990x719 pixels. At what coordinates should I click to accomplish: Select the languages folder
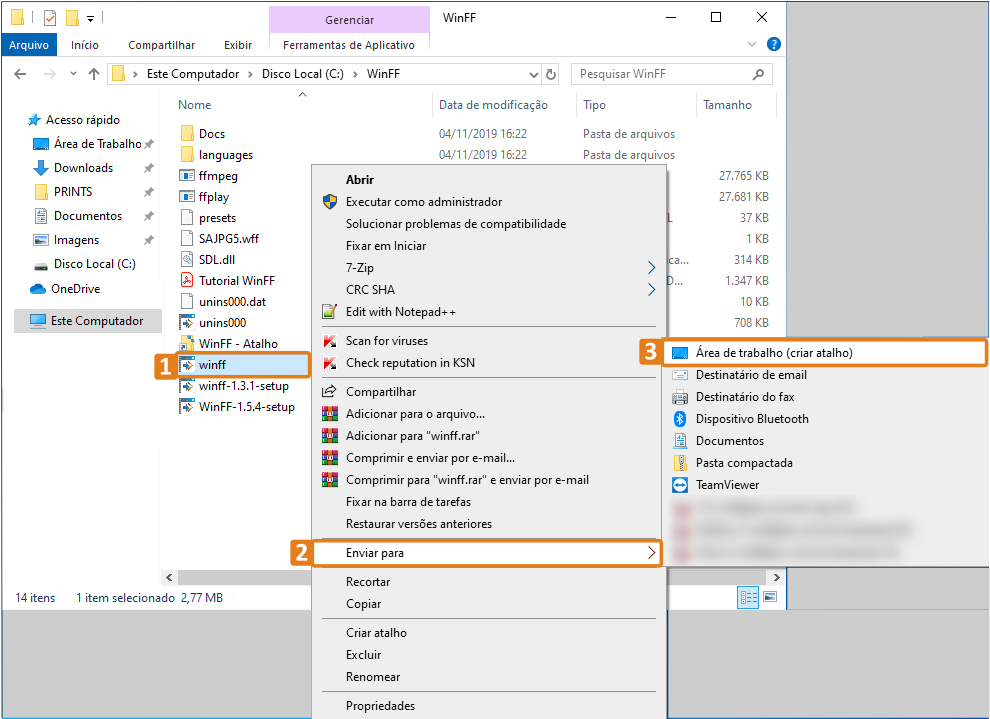tap(225, 155)
